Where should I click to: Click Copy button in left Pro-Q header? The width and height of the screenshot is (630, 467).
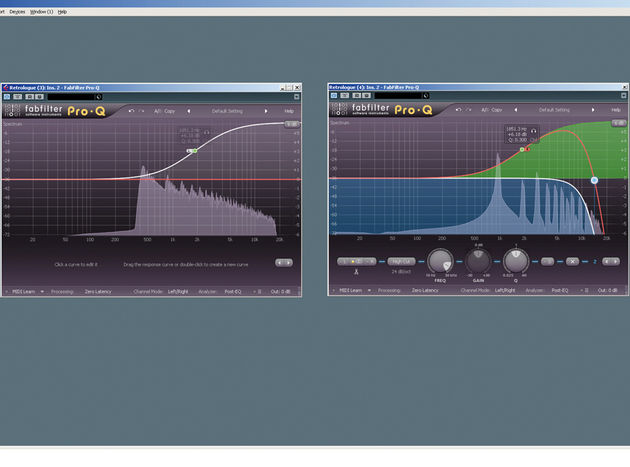coord(170,111)
